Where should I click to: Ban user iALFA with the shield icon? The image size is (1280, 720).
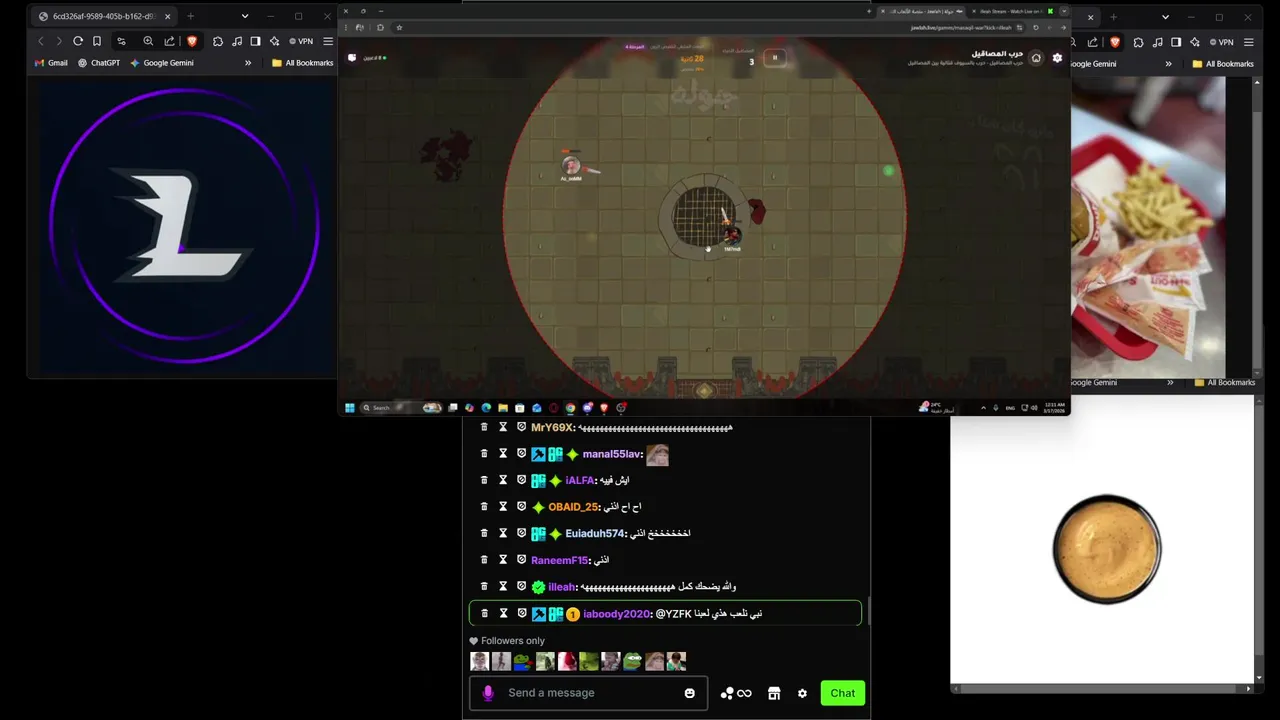click(x=521, y=480)
